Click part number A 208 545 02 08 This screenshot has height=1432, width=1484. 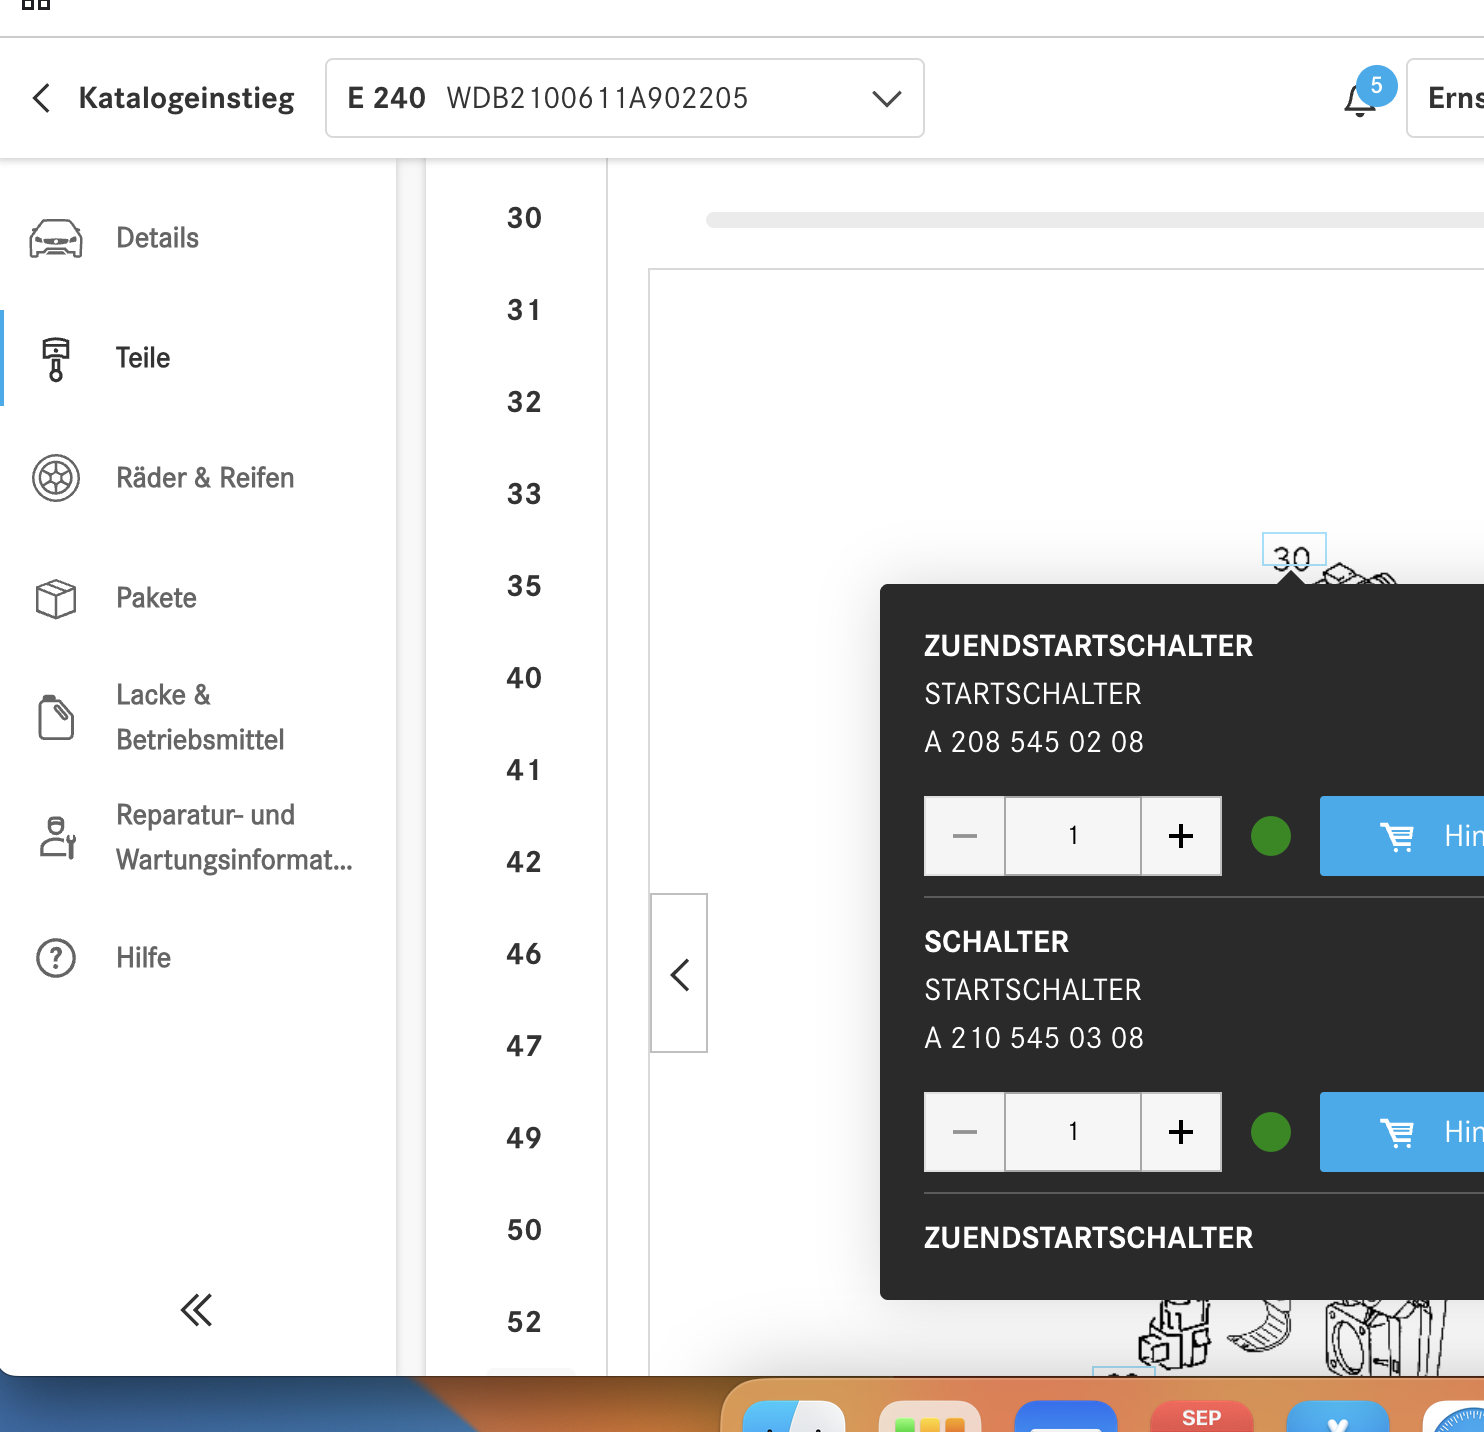tap(1034, 742)
